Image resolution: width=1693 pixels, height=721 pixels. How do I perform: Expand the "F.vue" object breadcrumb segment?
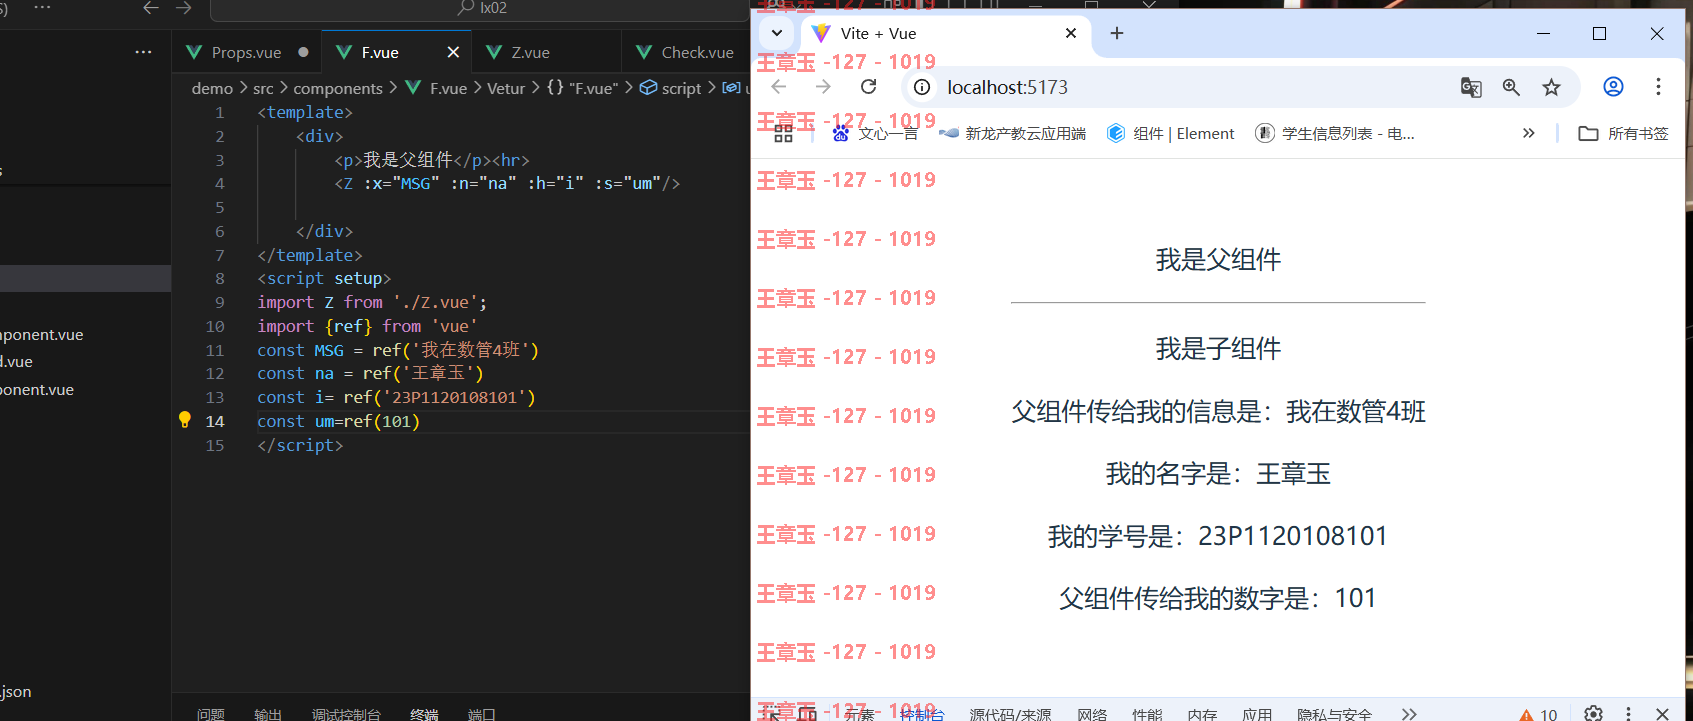coord(583,88)
